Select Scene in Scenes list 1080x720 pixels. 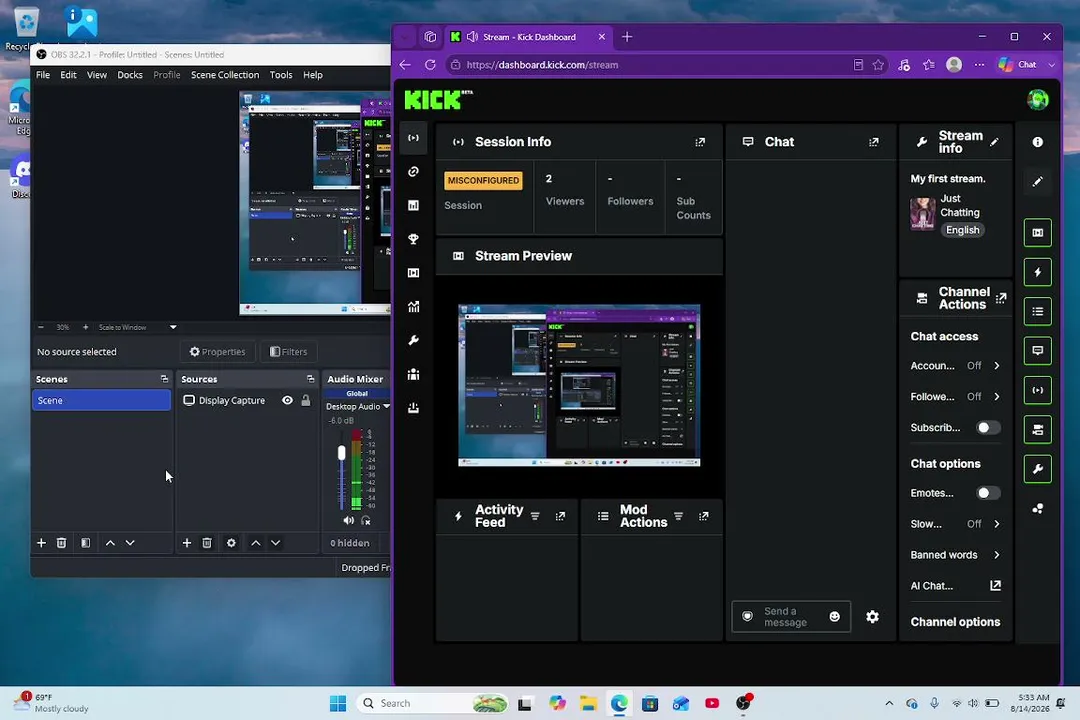(x=101, y=400)
